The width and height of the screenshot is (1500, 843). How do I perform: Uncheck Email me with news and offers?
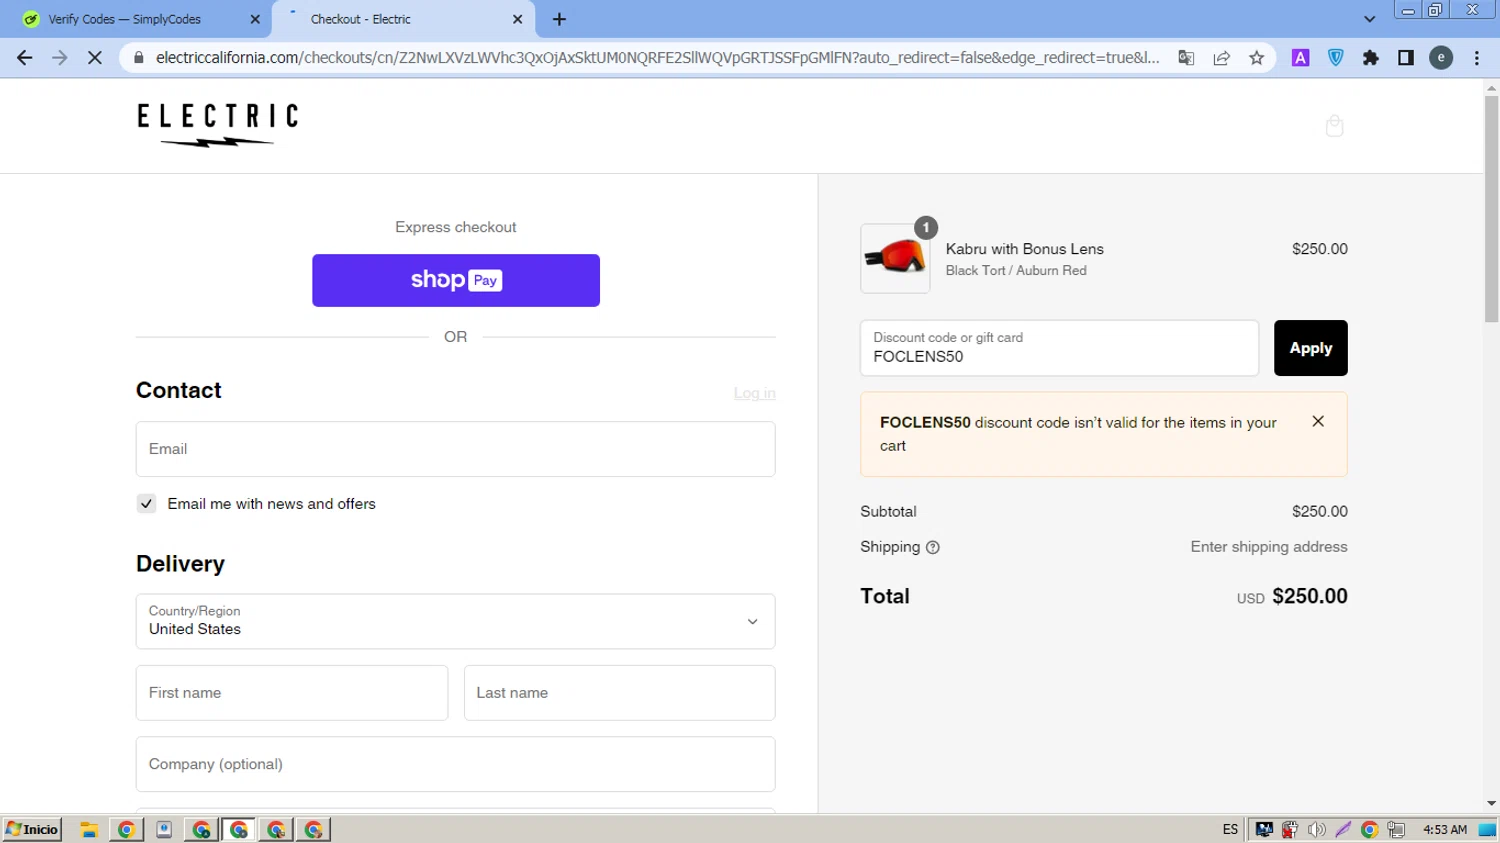[146, 504]
